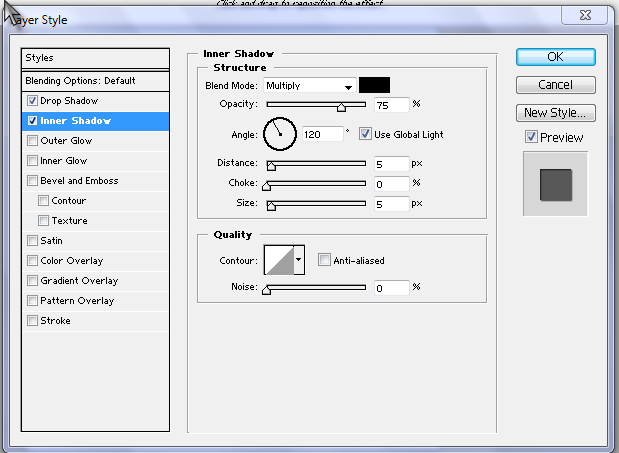Image resolution: width=619 pixels, height=453 pixels.
Task: Enable the Satin checkbox
Action: point(32,241)
